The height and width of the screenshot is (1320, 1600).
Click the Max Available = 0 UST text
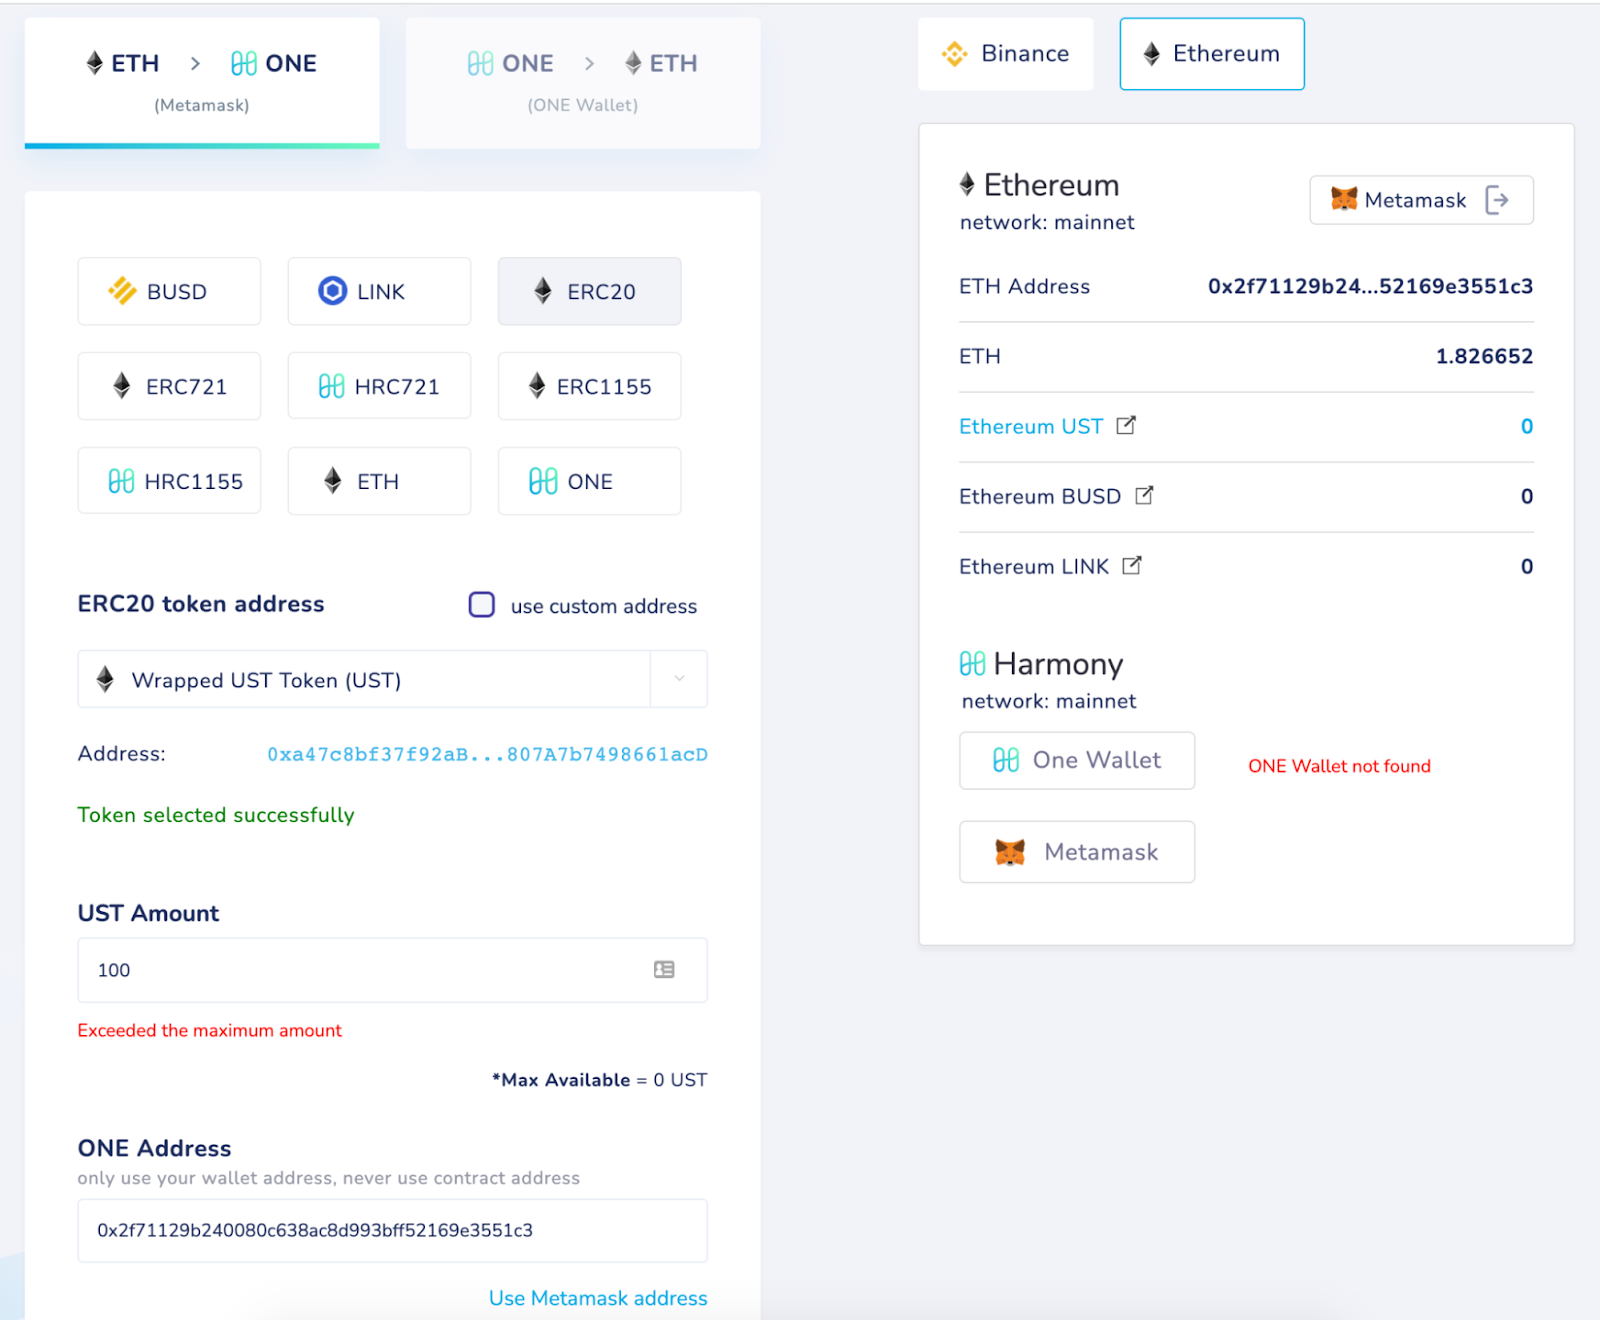click(x=599, y=1080)
